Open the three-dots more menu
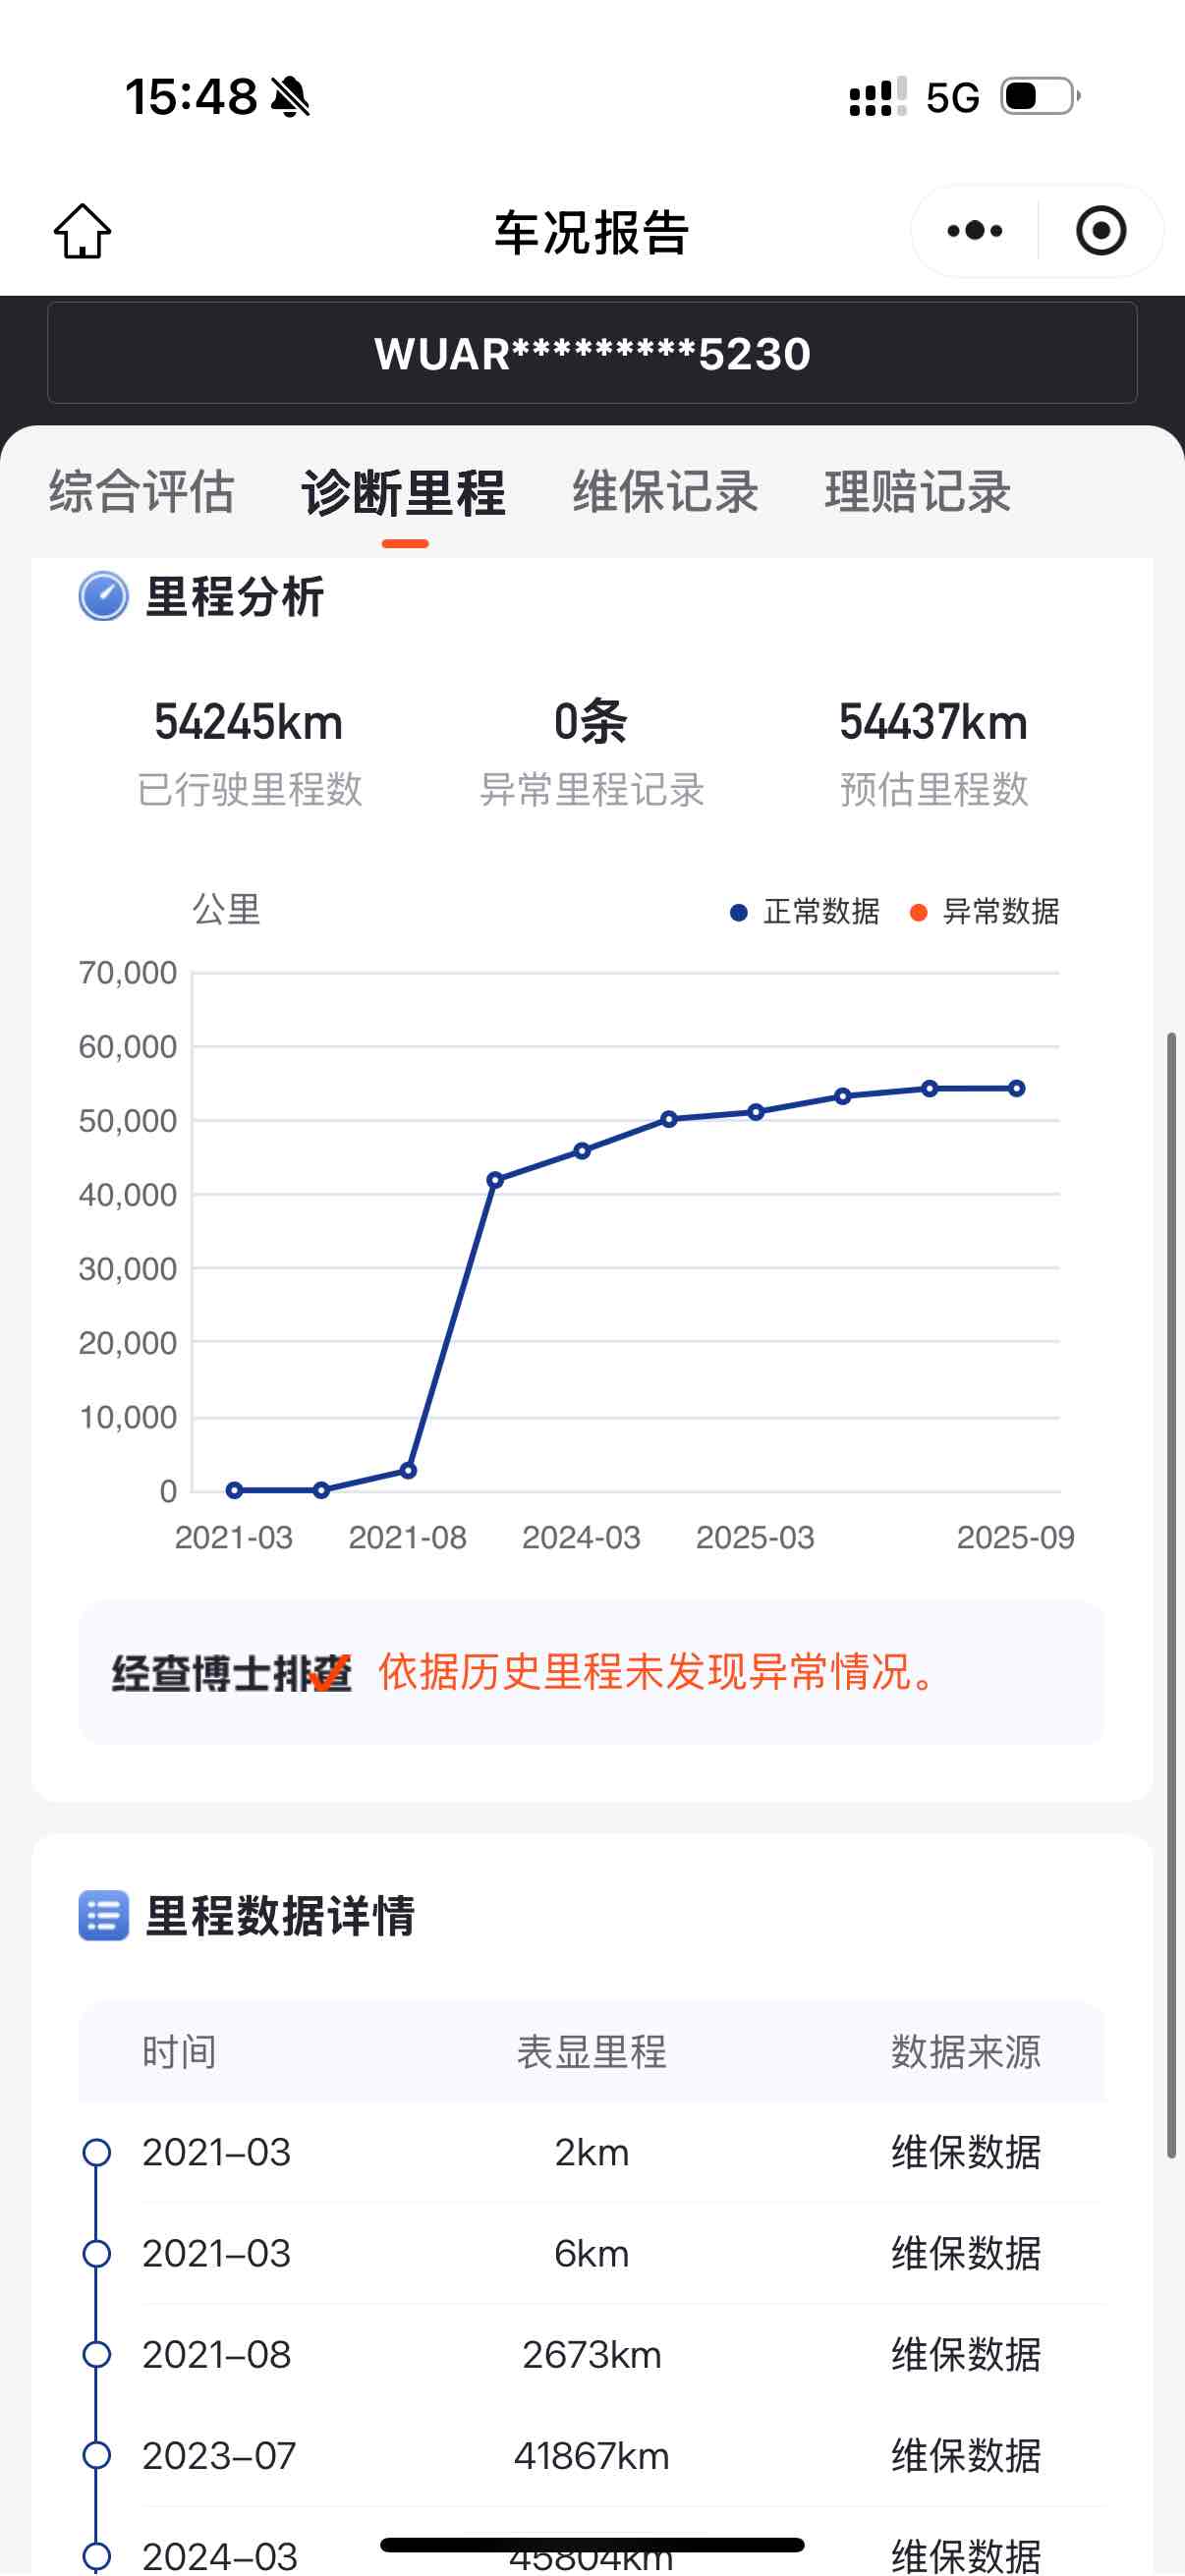Image resolution: width=1185 pixels, height=2576 pixels. click(x=974, y=231)
